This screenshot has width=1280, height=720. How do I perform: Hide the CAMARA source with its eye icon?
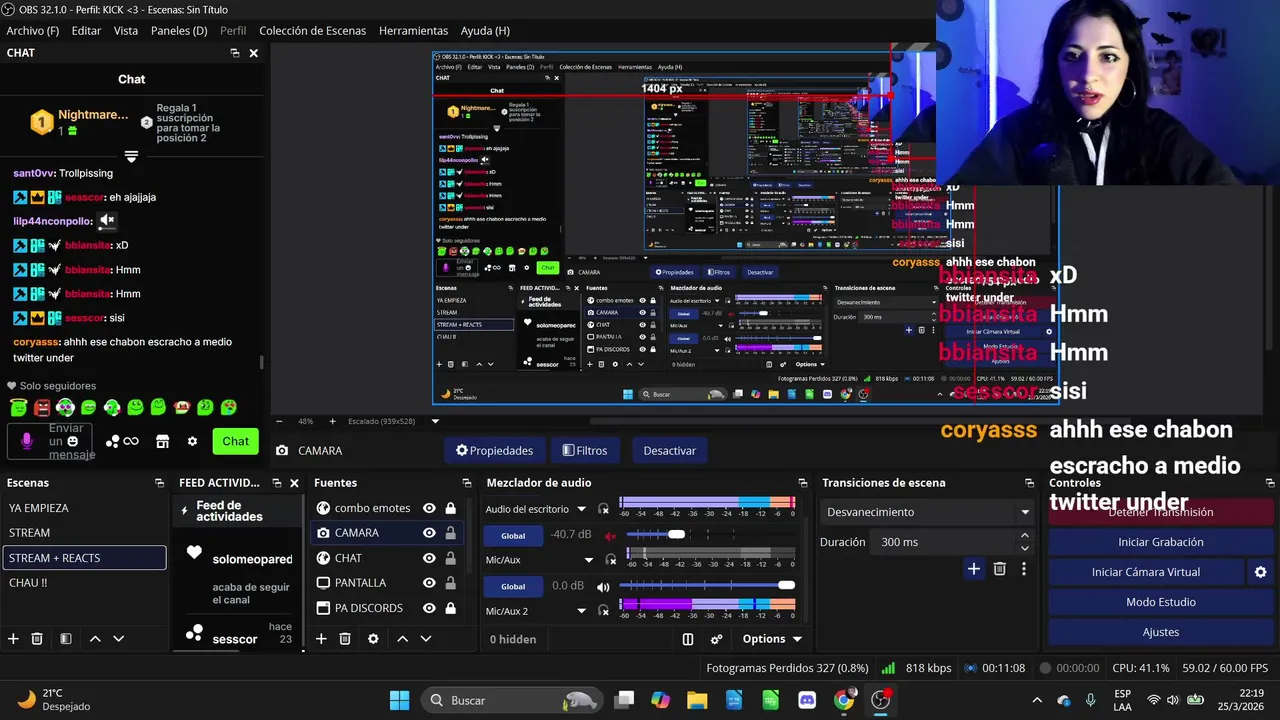(429, 533)
